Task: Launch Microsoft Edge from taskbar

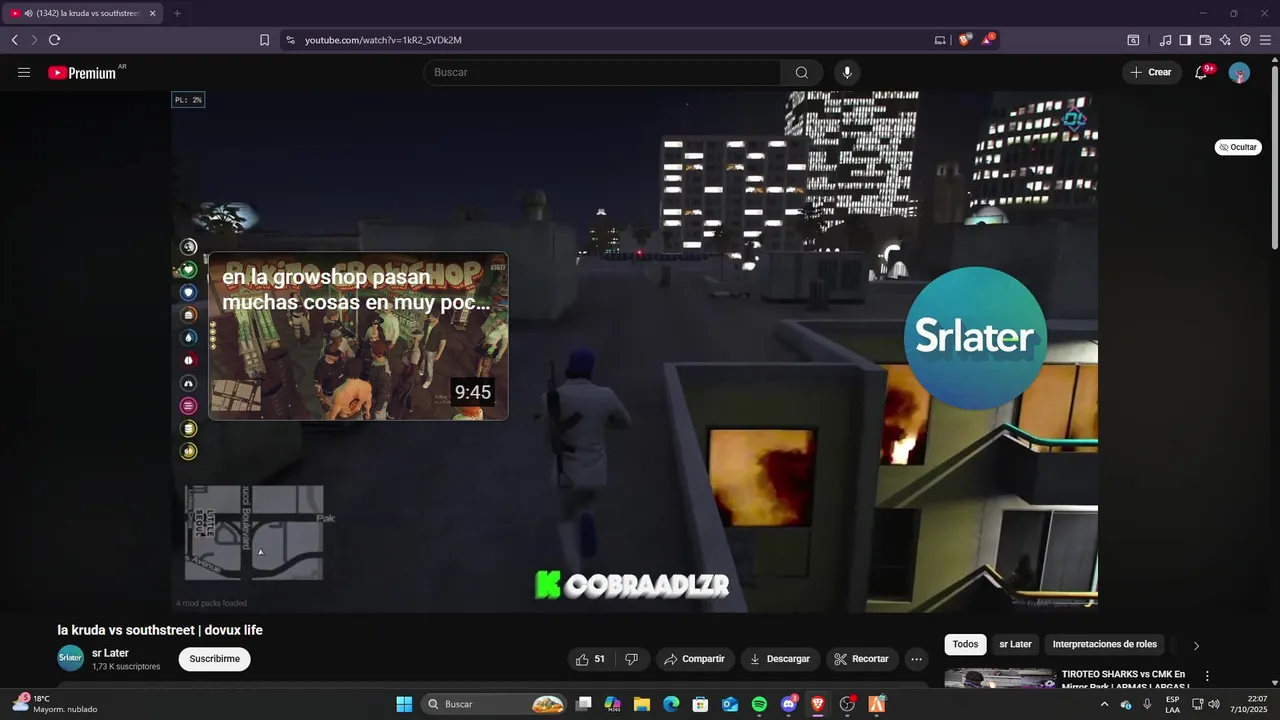Action: pos(671,704)
